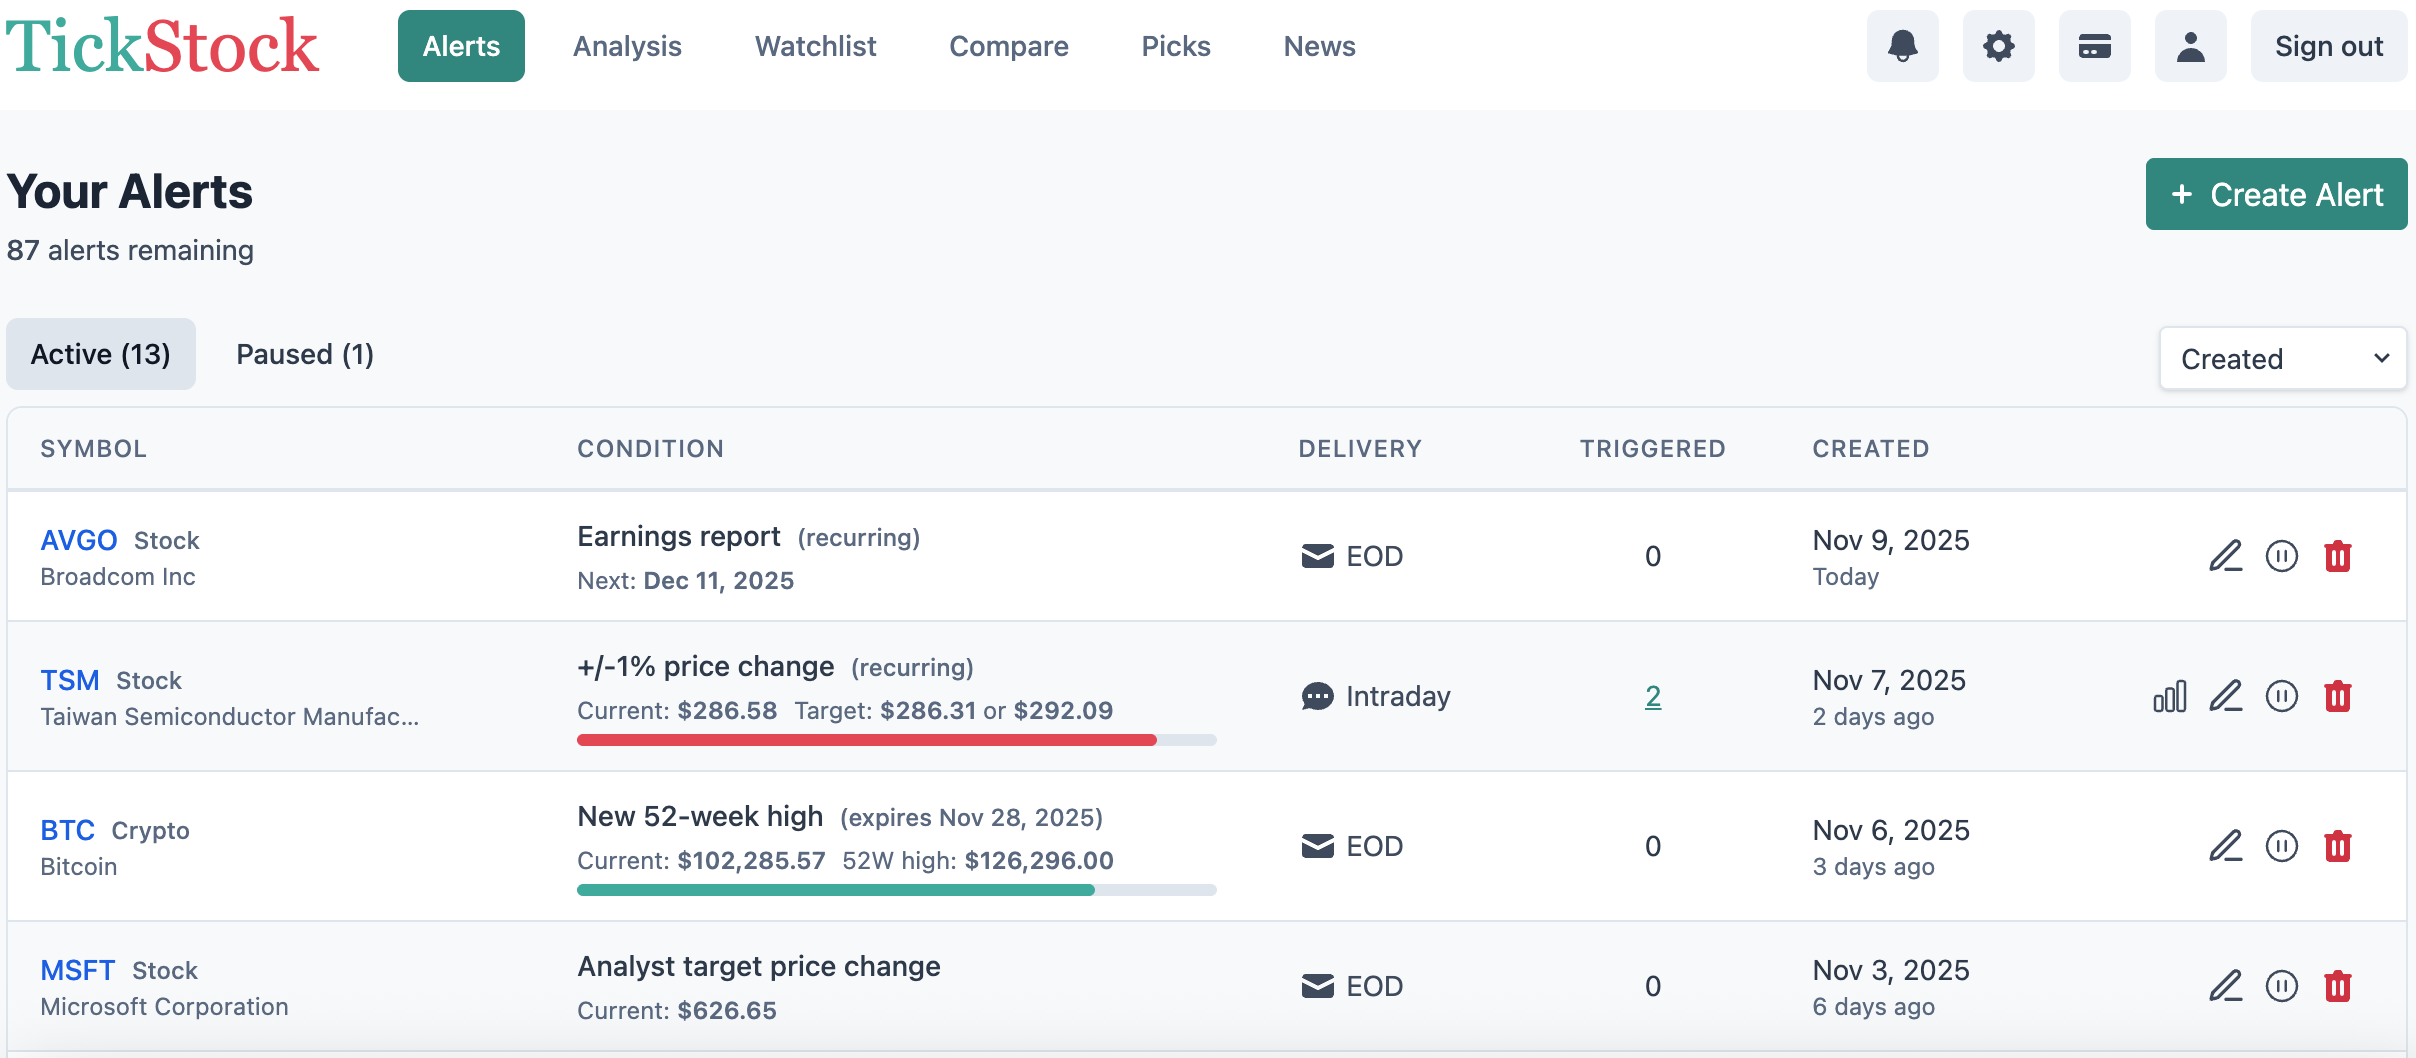Switch to the Paused (1) tab
2416x1058 pixels.
tap(305, 354)
